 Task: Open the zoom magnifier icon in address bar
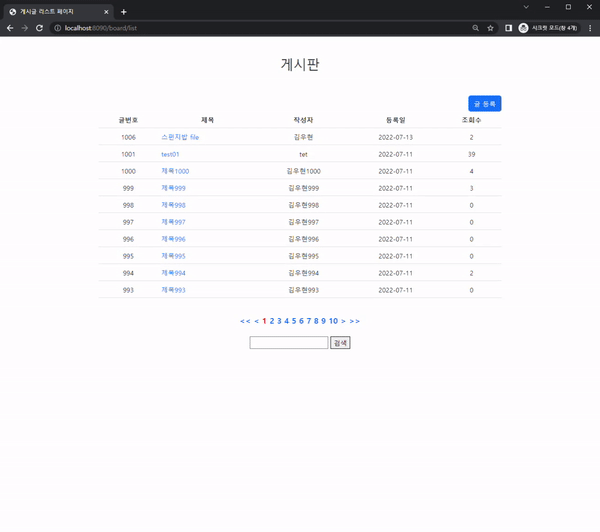pyautogui.click(x=476, y=28)
